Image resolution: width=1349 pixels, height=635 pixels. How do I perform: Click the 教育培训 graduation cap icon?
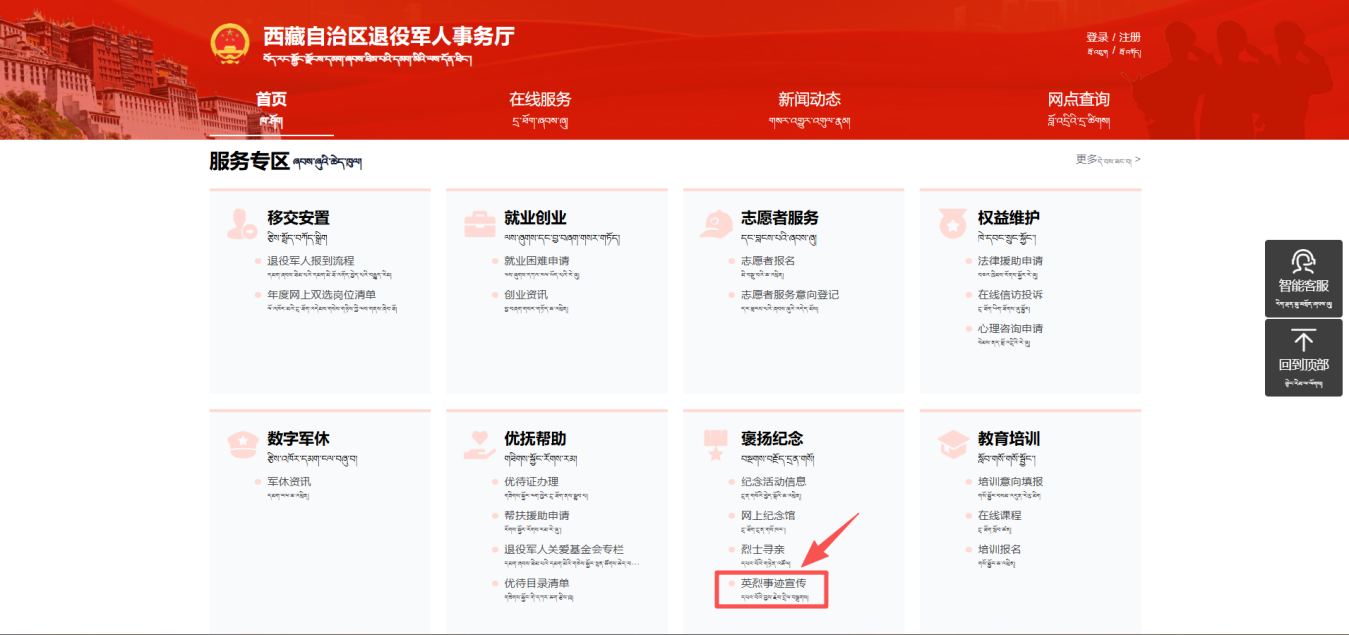[953, 445]
